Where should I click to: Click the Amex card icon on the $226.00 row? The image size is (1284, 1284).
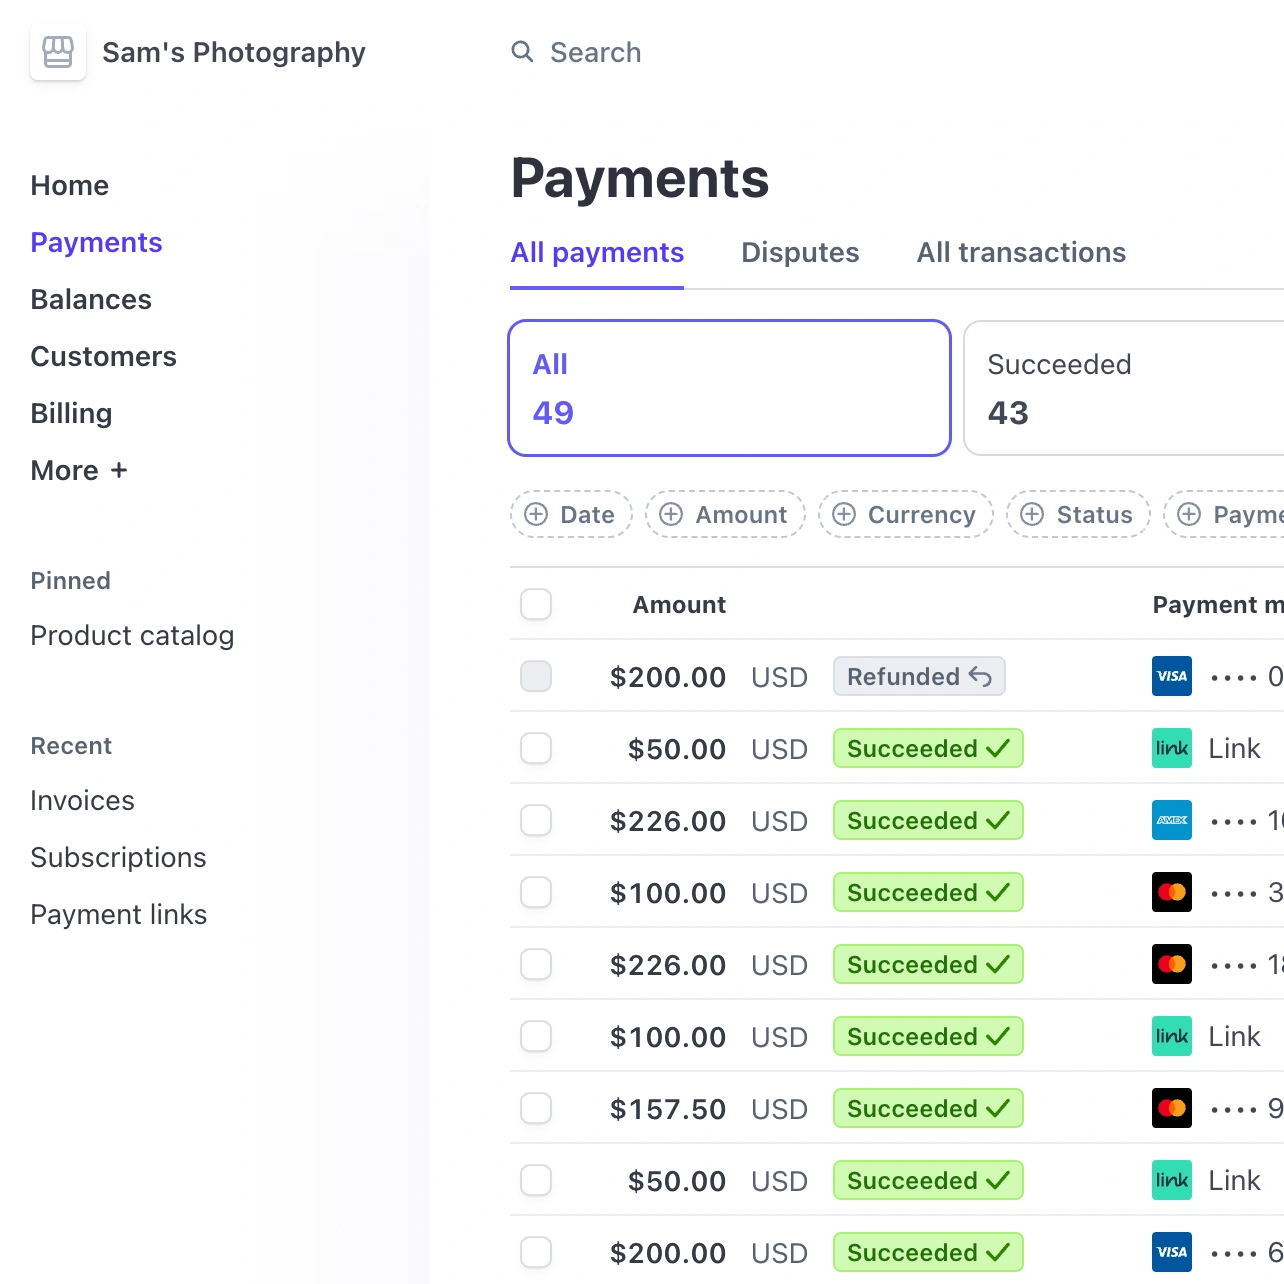[1172, 821]
